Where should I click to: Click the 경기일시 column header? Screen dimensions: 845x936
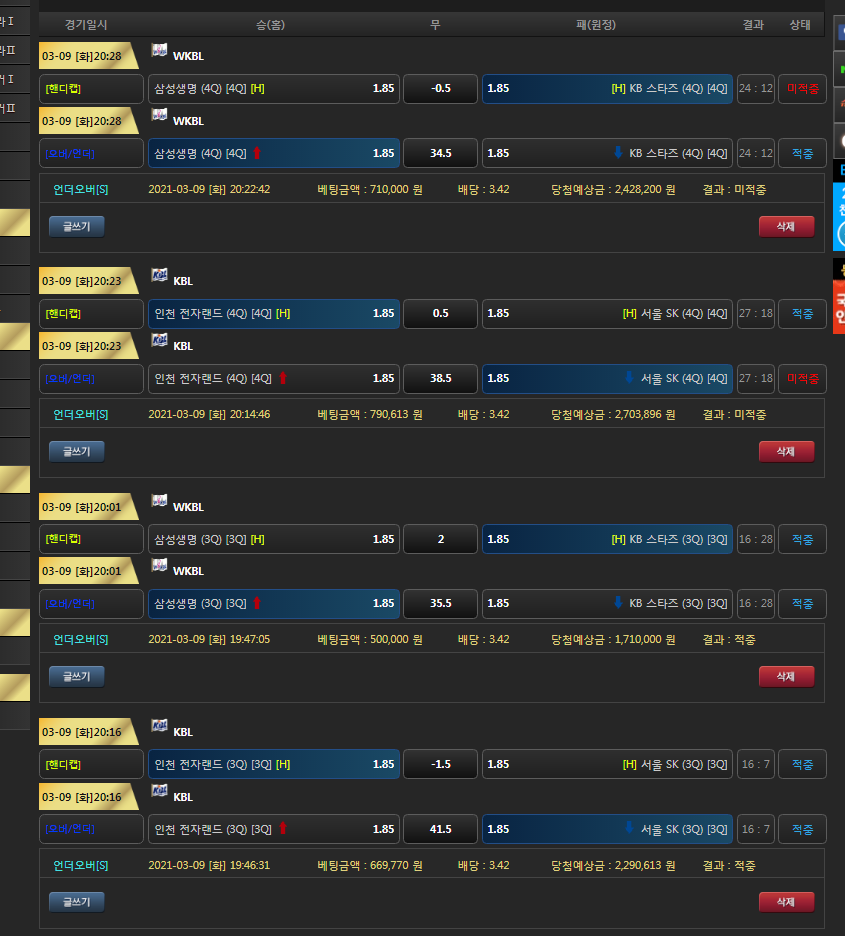[x=86, y=24]
